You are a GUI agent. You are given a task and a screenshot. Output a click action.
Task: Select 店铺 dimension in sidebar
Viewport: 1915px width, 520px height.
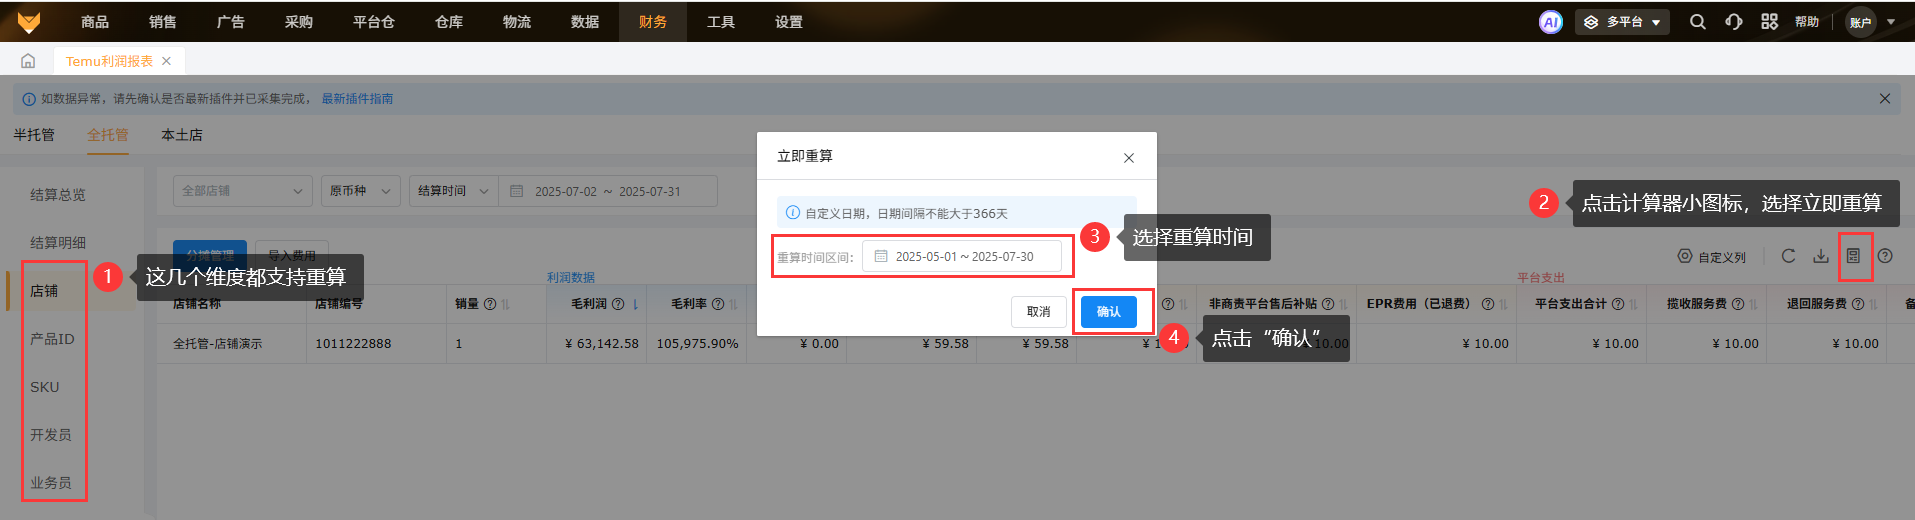coord(44,291)
